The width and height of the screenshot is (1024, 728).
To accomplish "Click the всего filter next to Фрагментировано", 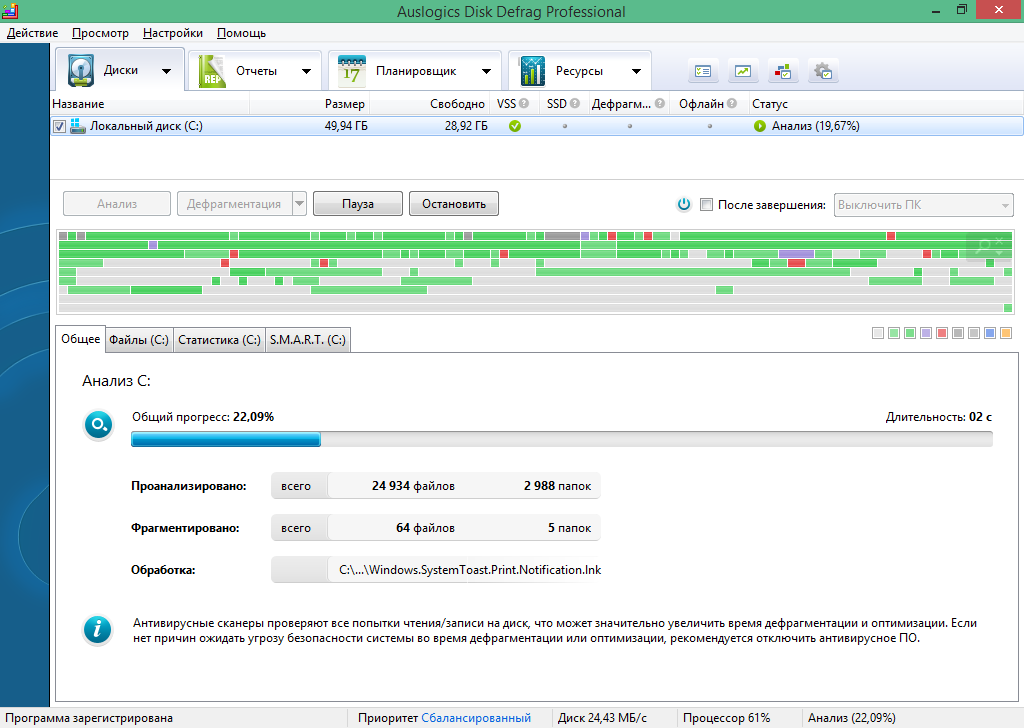I will click(x=299, y=527).
